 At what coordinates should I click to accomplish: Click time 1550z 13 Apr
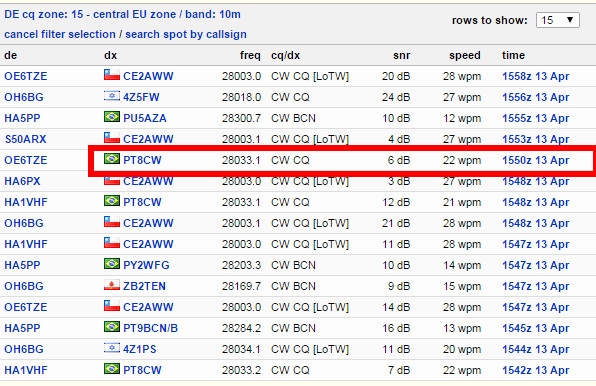pos(536,160)
